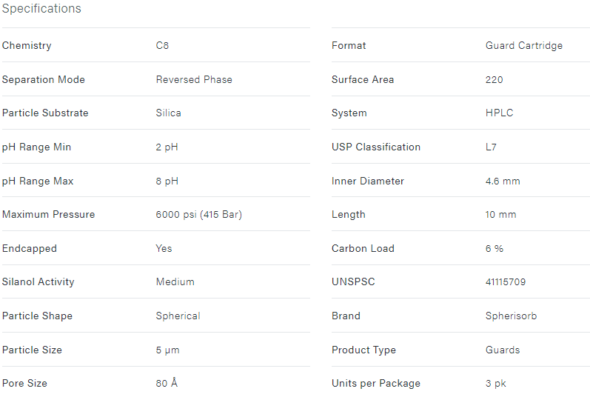Select the USP Classification L7 value
Viewport: 590px width, 400px height.
pyautogui.click(x=491, y=147)
